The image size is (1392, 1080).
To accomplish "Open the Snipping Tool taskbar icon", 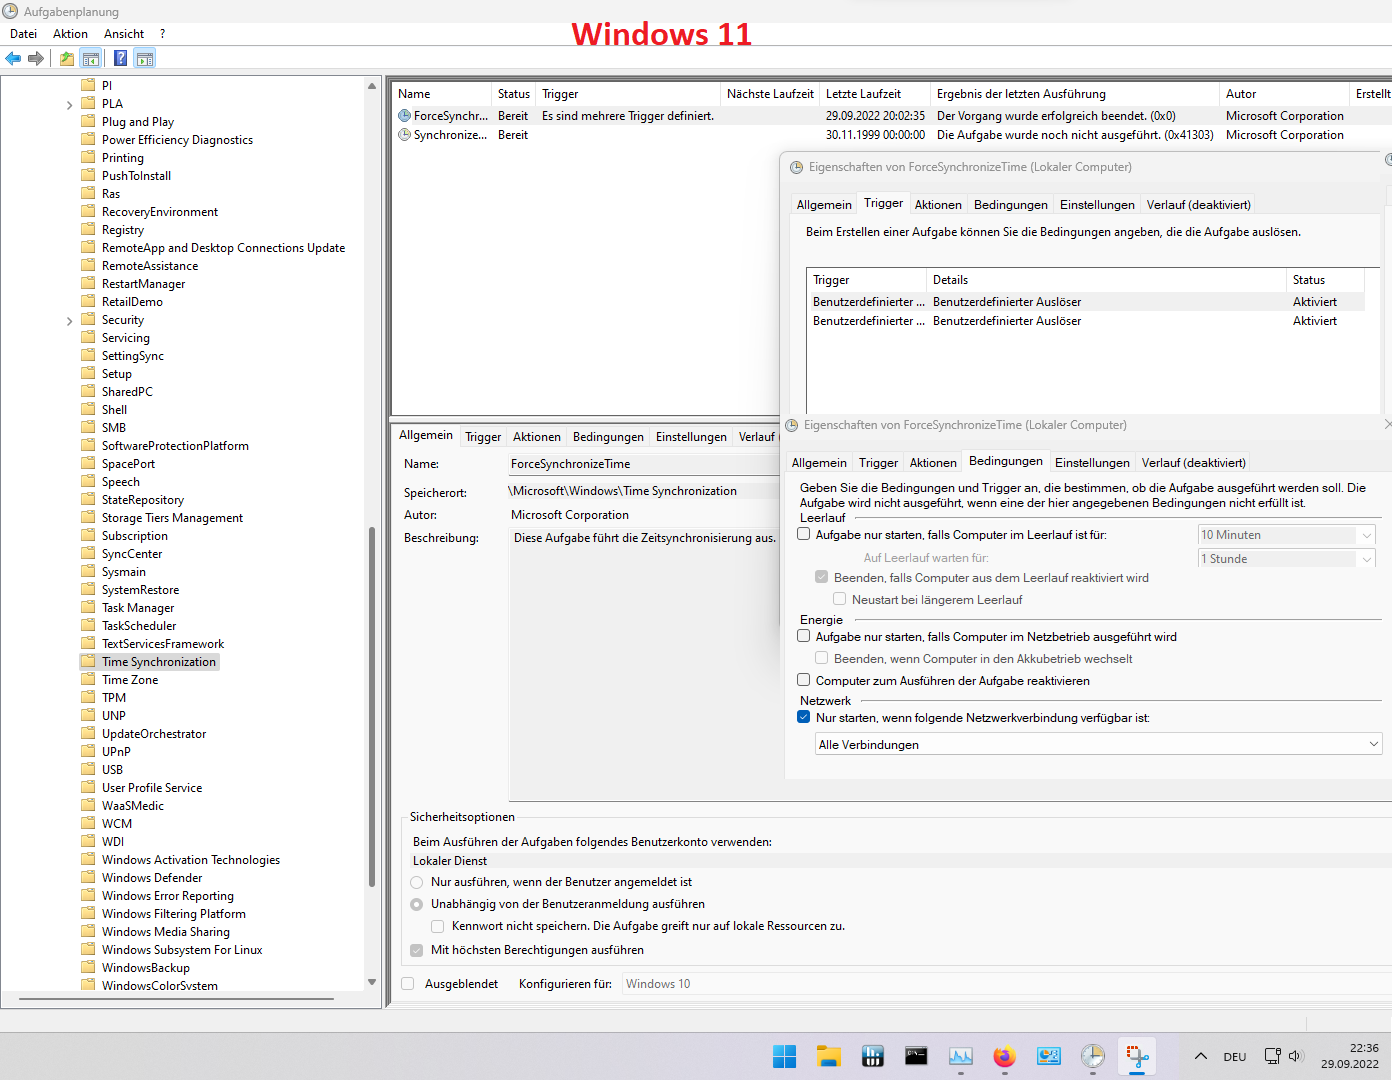I will click(1137, 1056).
